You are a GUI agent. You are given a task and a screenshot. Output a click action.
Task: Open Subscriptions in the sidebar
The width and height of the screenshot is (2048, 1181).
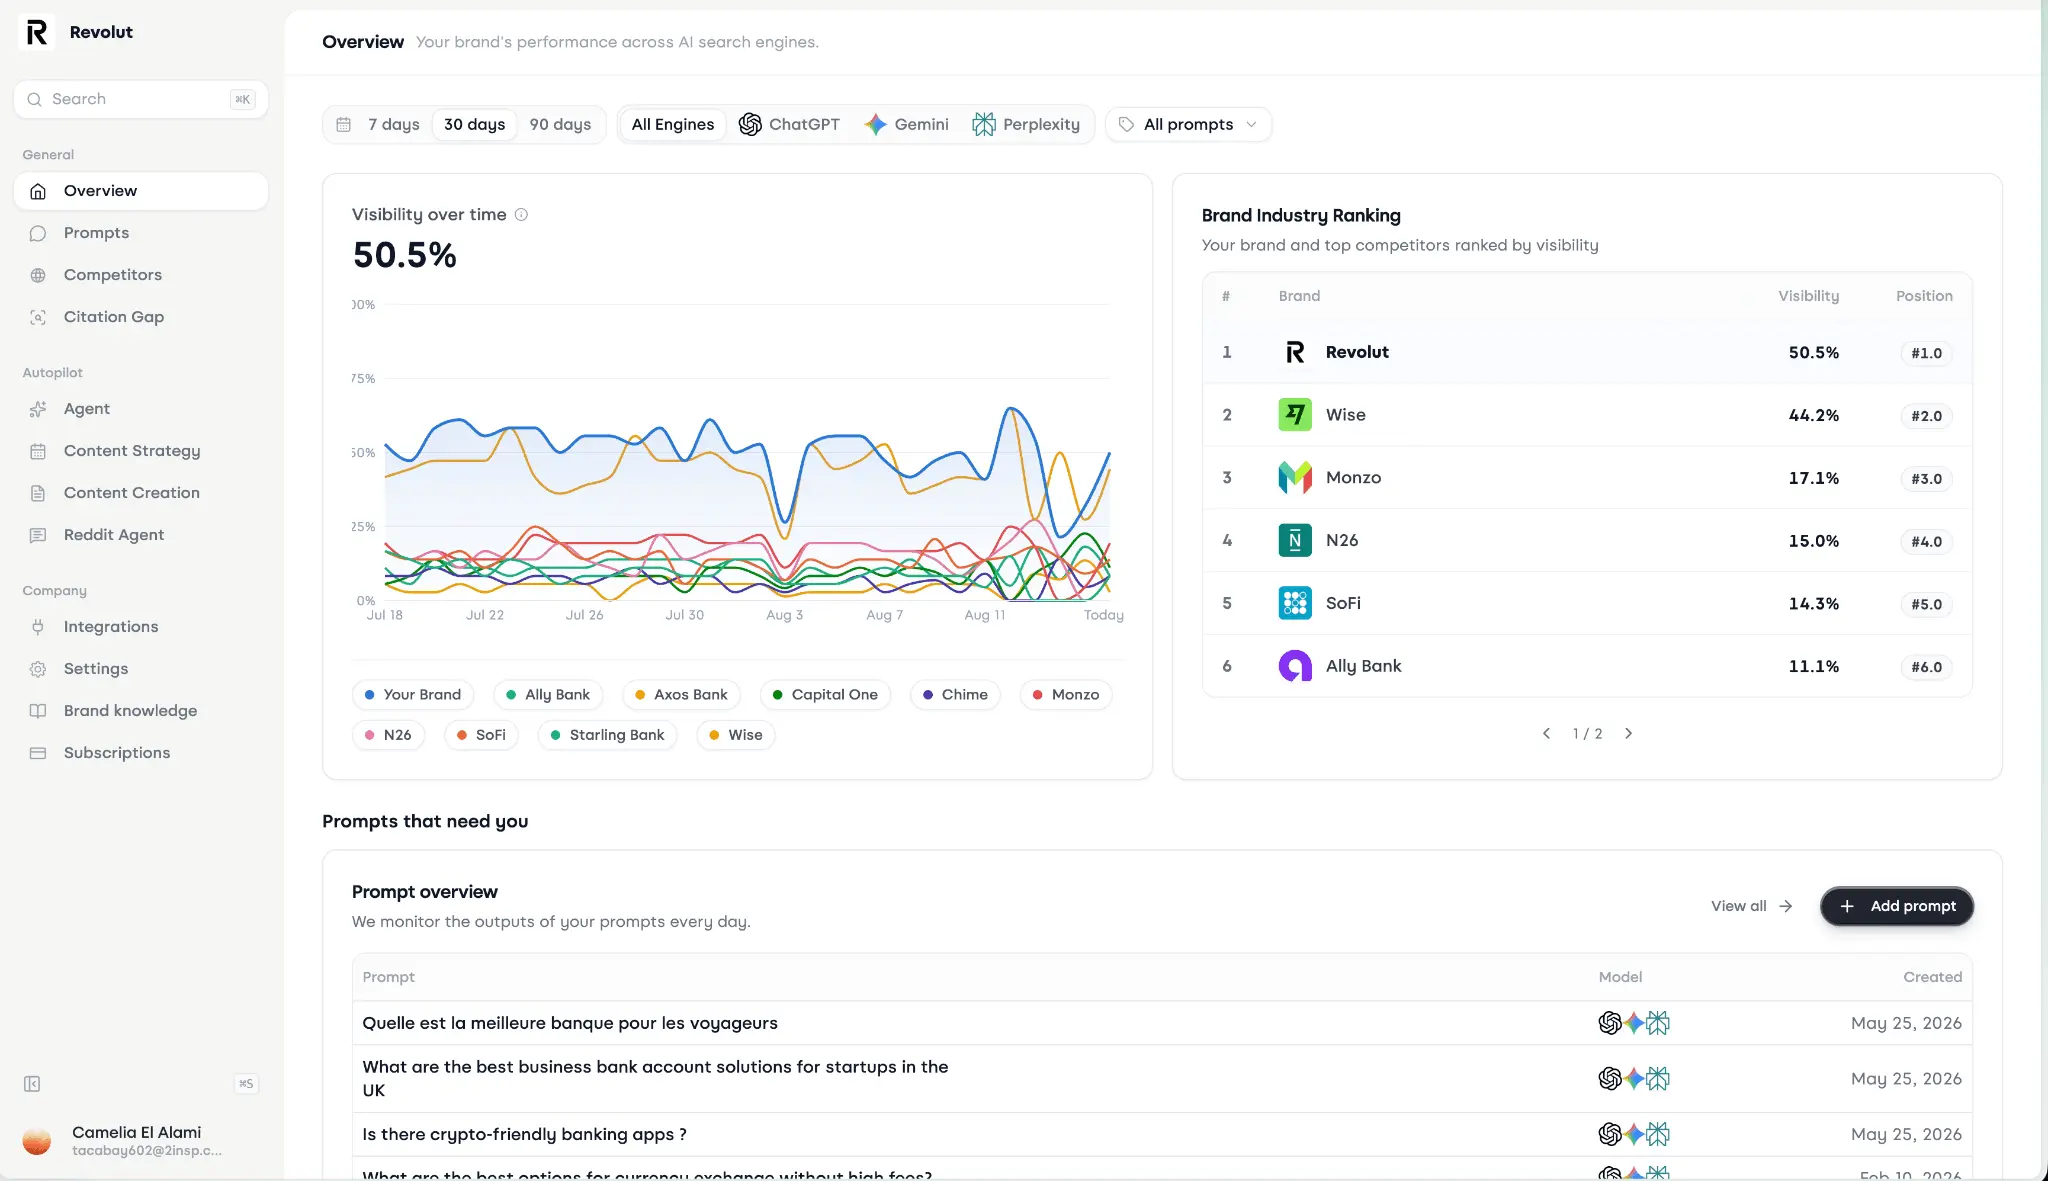(x=141, y=753)
